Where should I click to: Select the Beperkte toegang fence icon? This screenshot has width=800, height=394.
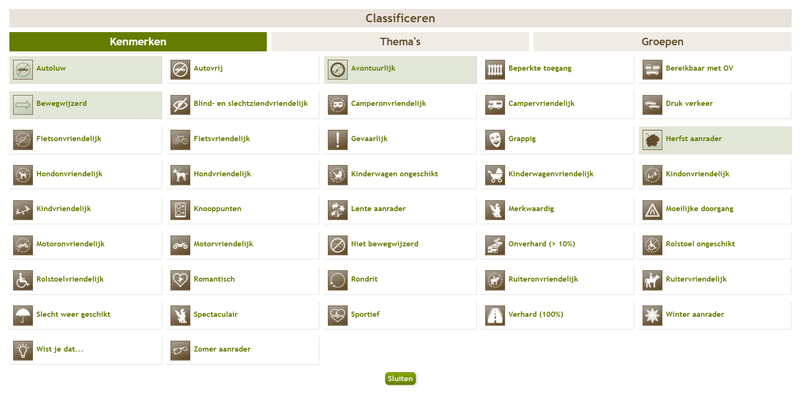495,69
